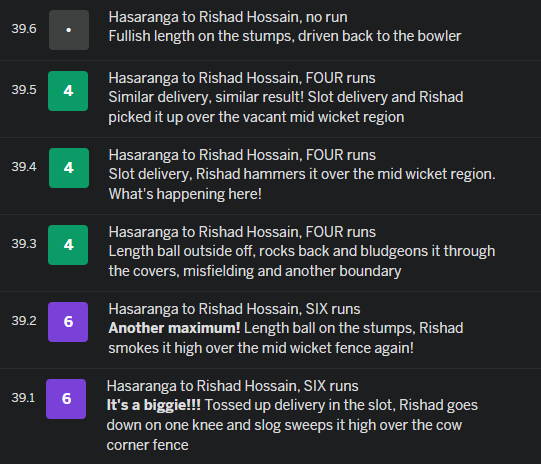Click the 'Another maximum!' bold text
Image resolution: width=541 pixels, height=464 pixels.
[174, 328]
